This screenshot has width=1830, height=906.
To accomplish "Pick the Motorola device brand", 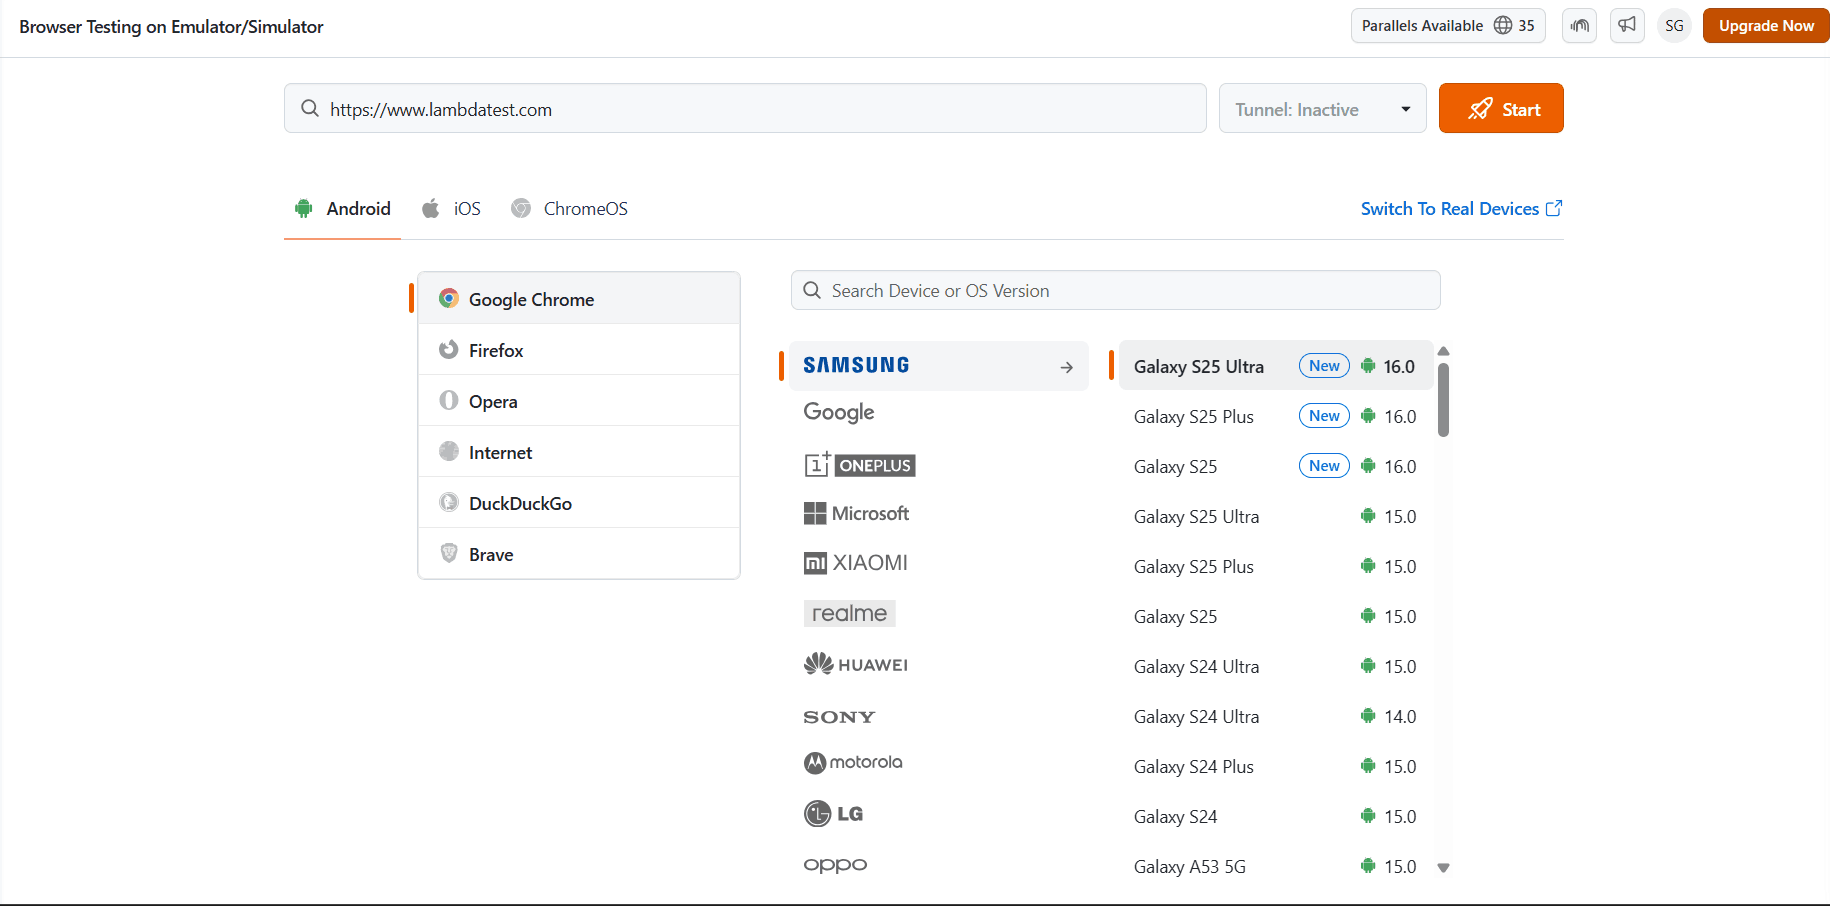I will click(853, 762).
